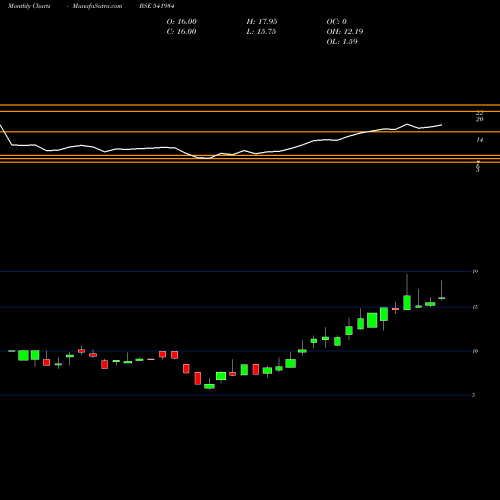Click the 'MunafaSutra.com' site label
Viewport: 500px width, 500px height.
(97, 6)
